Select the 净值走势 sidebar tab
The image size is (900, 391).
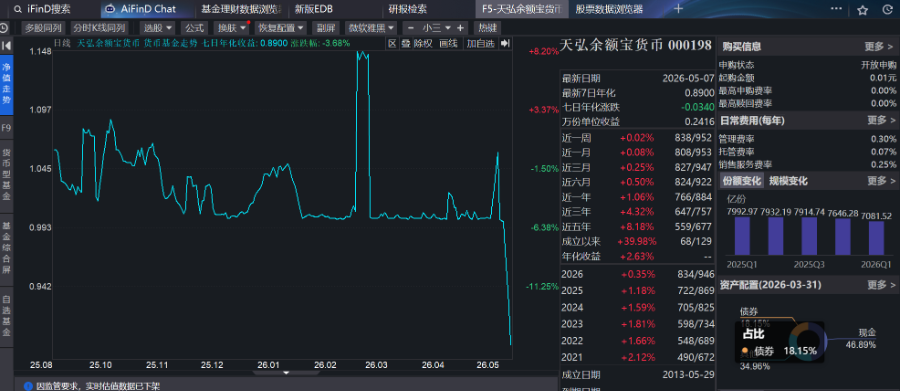tap(6, 84)
